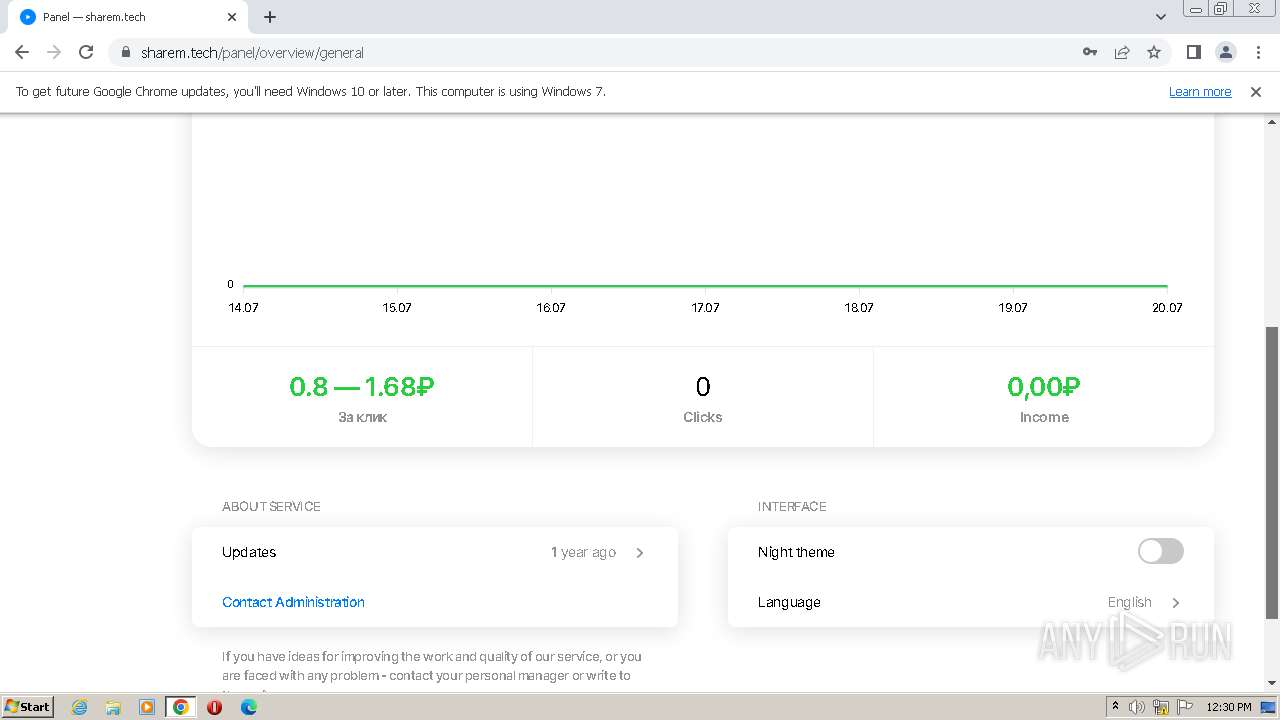This screenshot has width=1280, height=720.
Task: Select the 17.07 date on chart axis
Action: [x=705, y=308]
